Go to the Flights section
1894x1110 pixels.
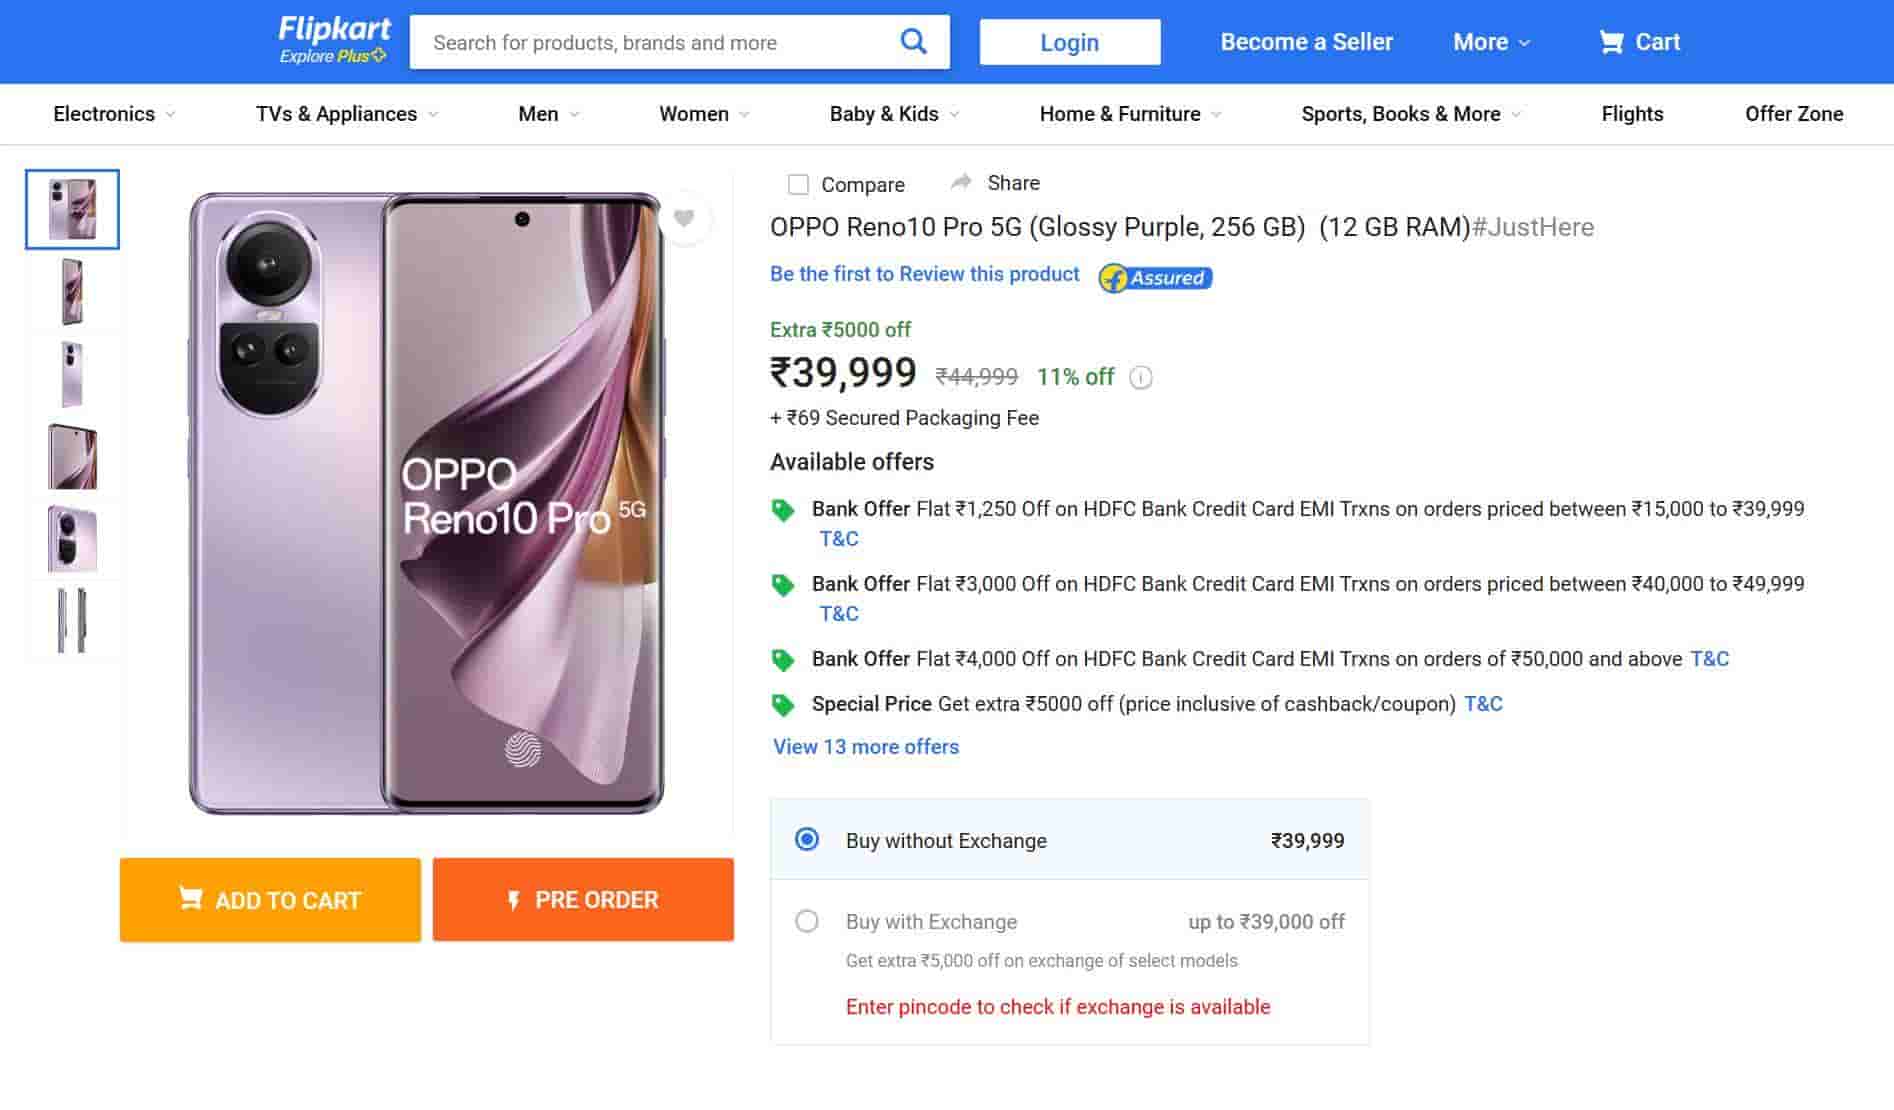tap(1632, 114)
